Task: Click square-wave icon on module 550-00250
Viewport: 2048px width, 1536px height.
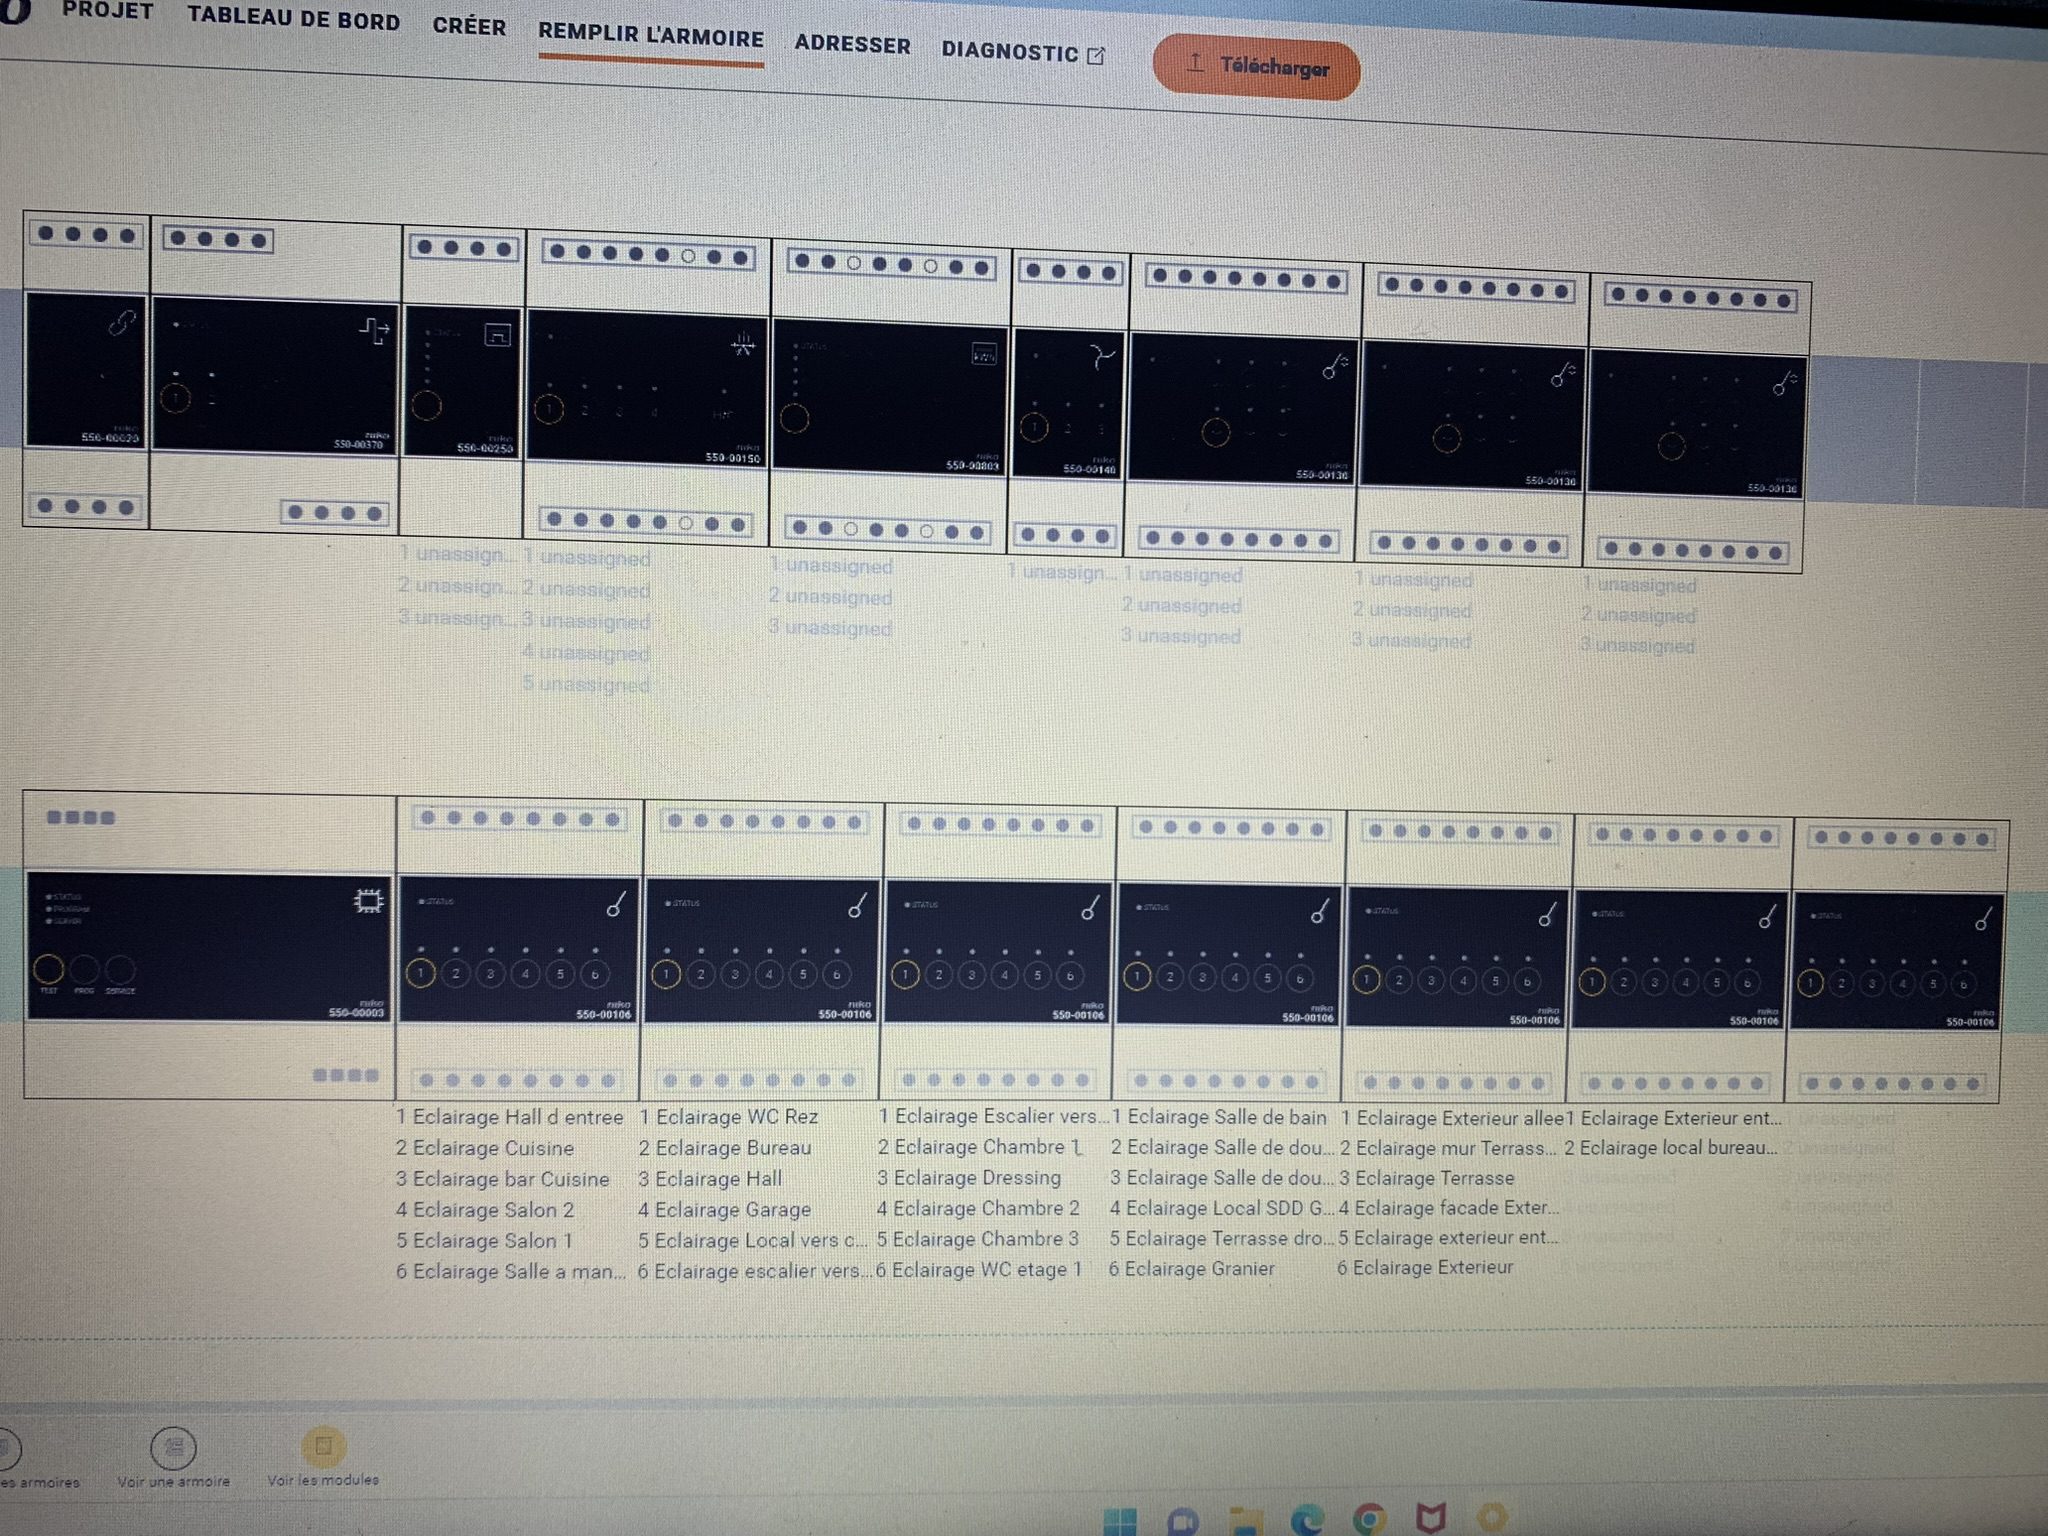Action: tap(497, 335)
